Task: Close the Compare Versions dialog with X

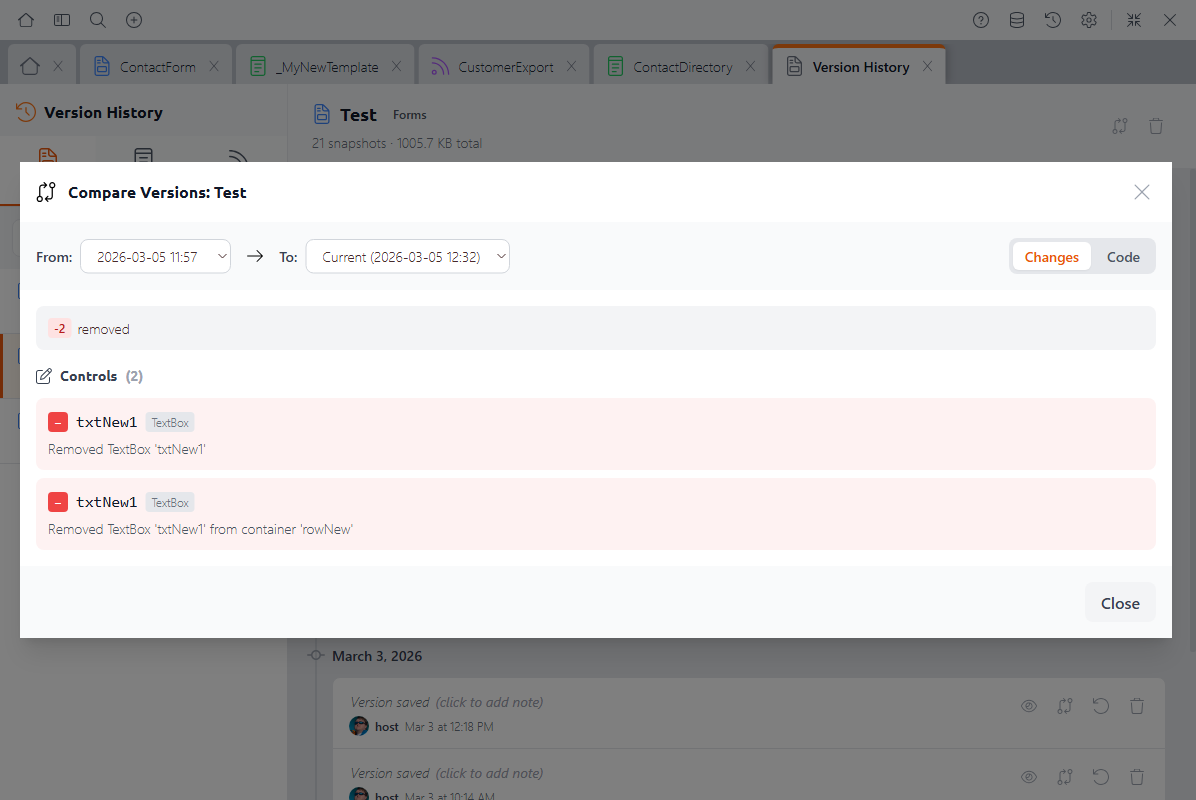Action: (x=1142, y=192)
